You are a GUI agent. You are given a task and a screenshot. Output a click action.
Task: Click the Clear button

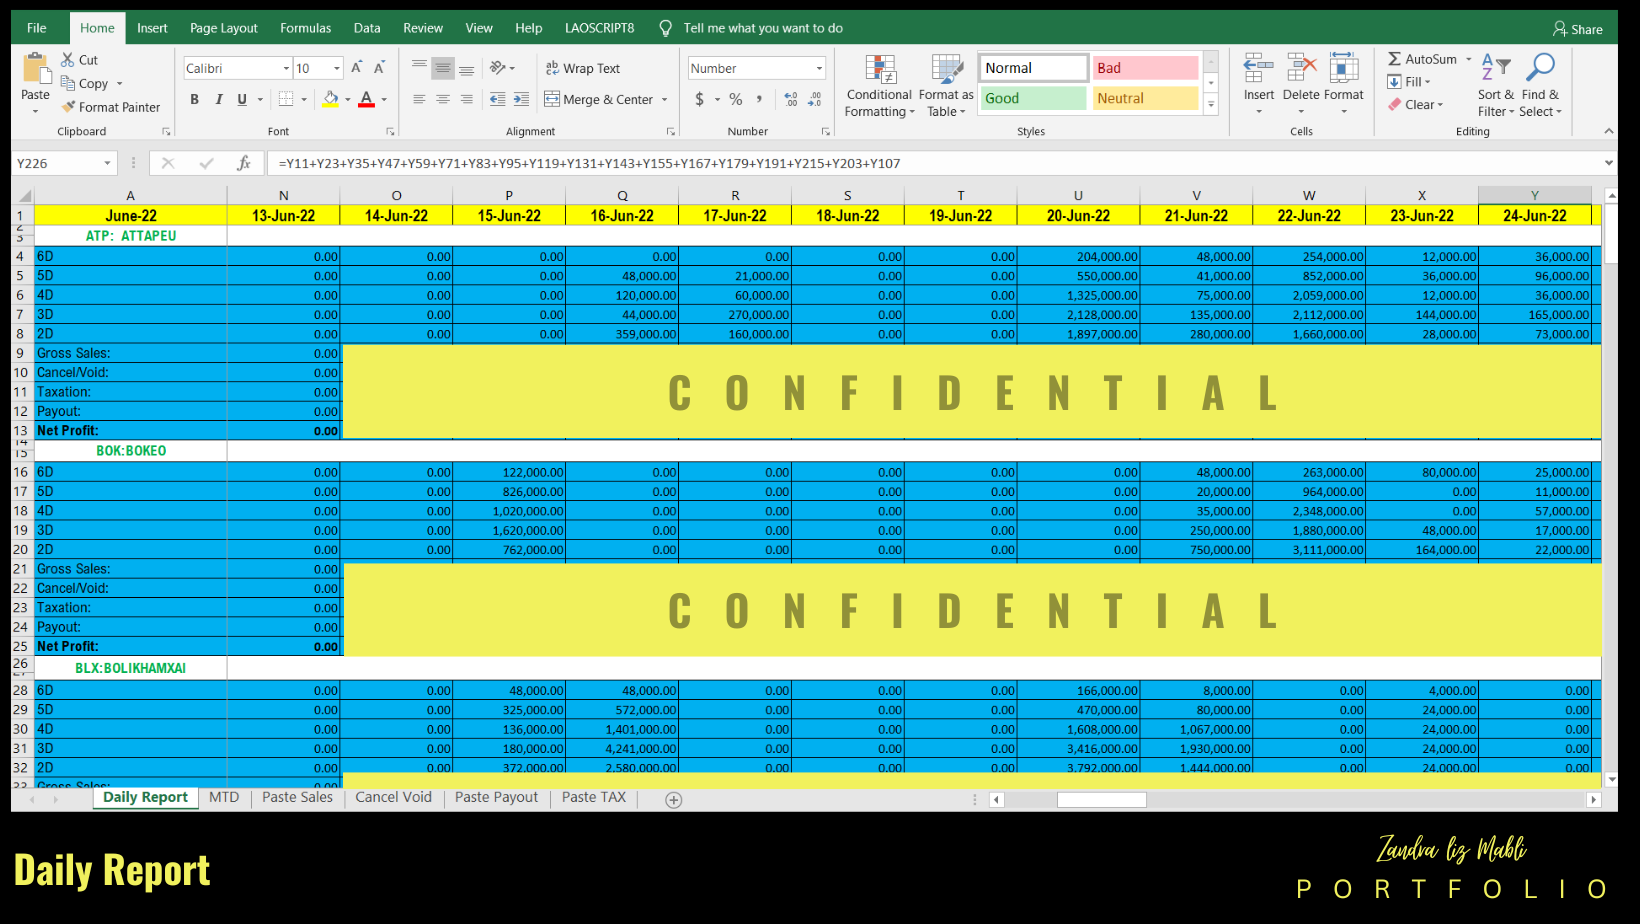[1415, 104]
